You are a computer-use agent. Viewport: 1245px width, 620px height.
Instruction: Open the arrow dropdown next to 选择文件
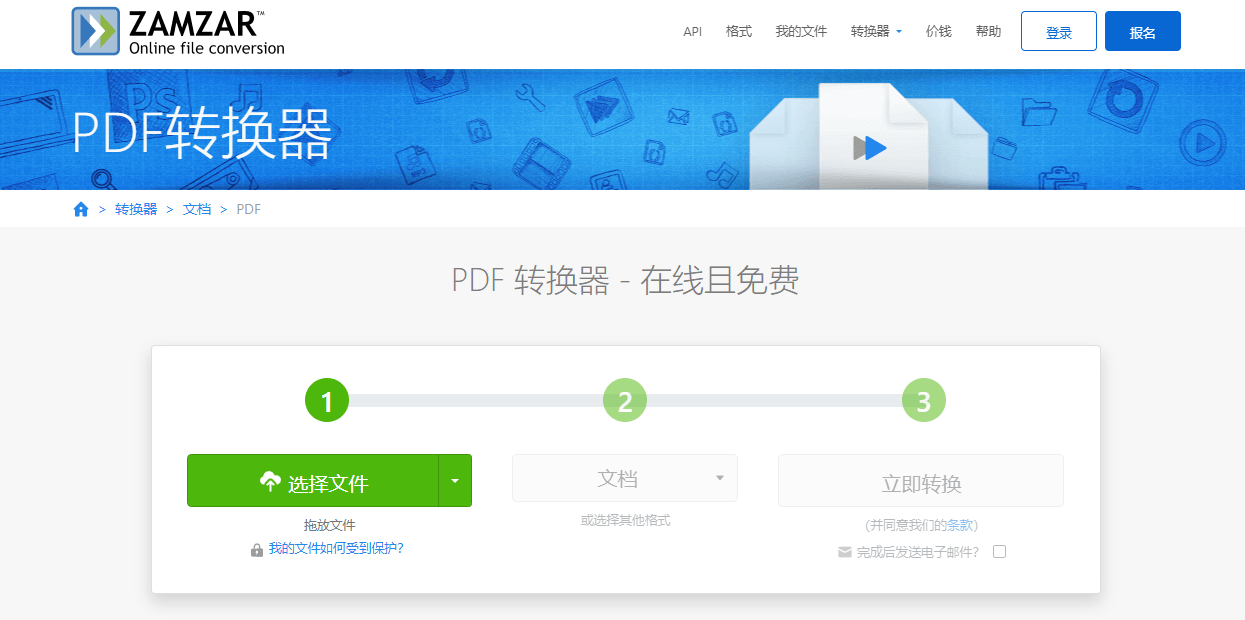pyautogui.click(x=455, y=481)
